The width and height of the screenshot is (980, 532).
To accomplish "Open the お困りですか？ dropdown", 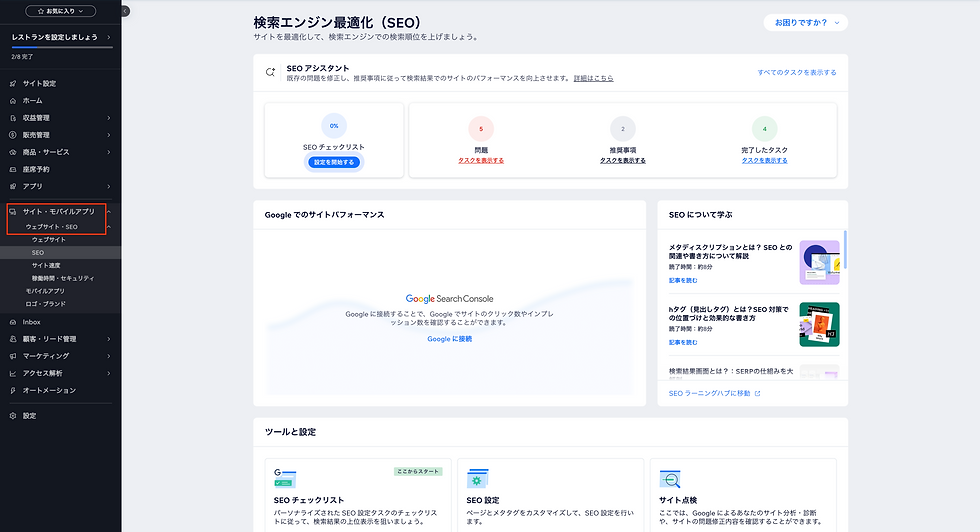I will (806, 23).
